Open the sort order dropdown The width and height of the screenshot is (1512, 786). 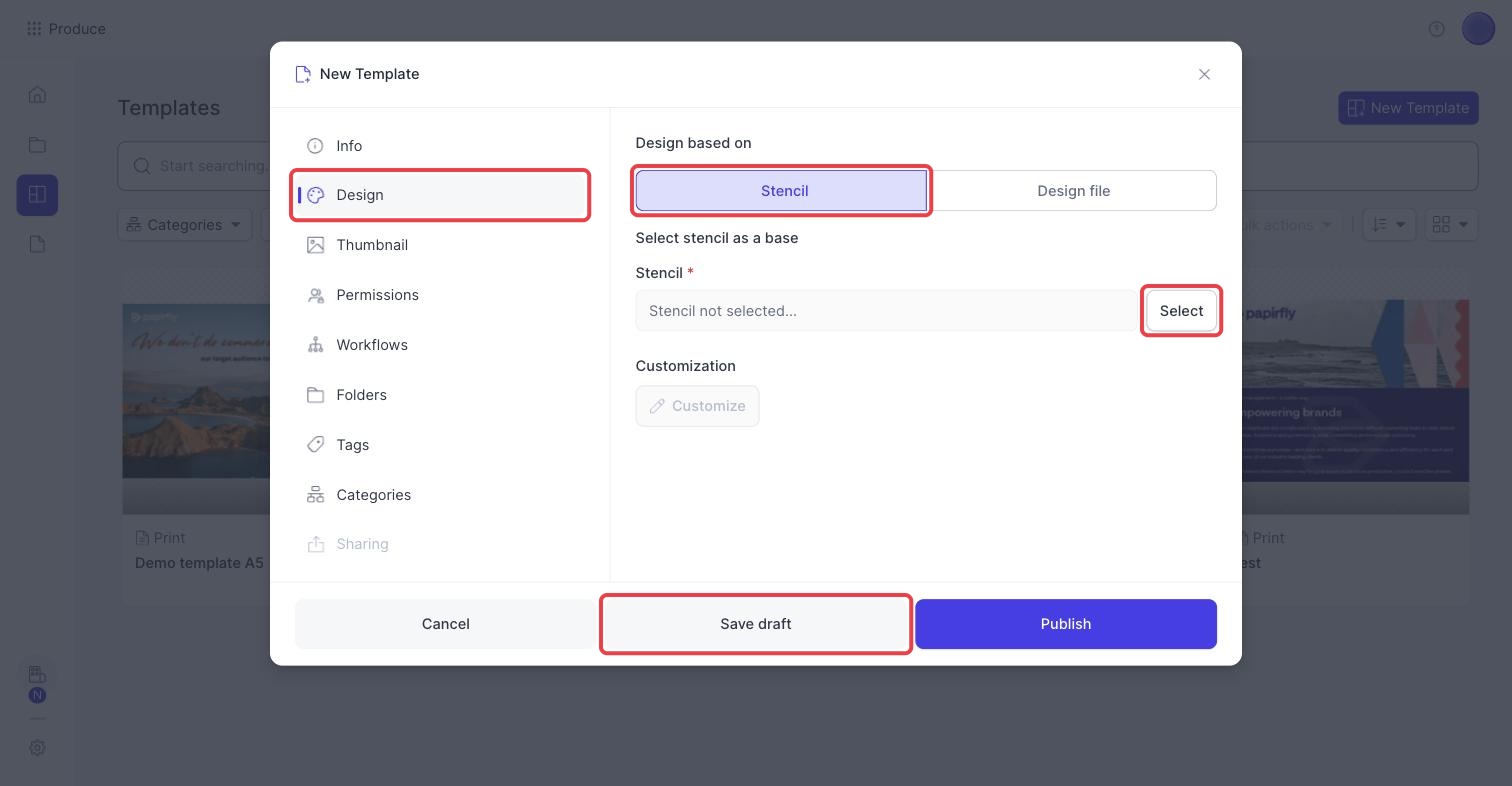pyautogui.click(x=1389, y=225)
